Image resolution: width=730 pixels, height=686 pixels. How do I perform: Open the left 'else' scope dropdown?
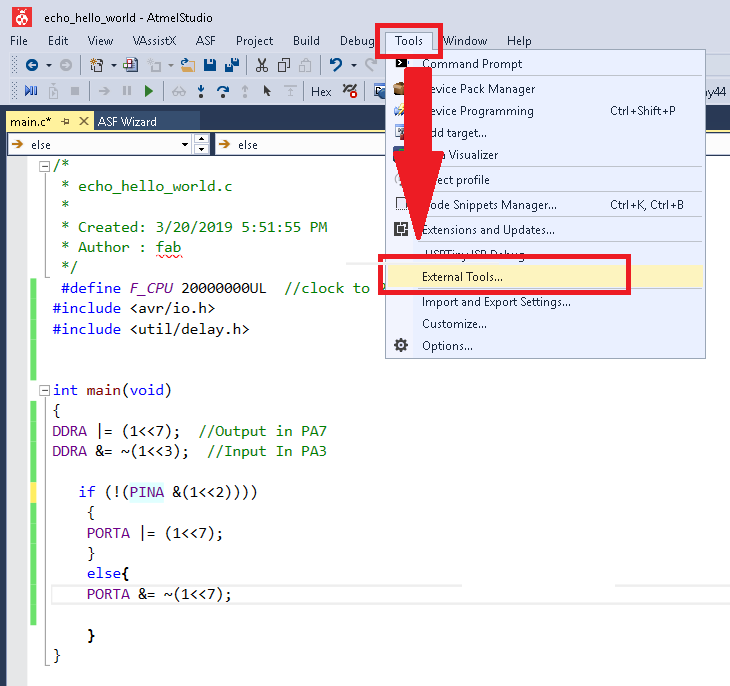(x=185, y=144)
